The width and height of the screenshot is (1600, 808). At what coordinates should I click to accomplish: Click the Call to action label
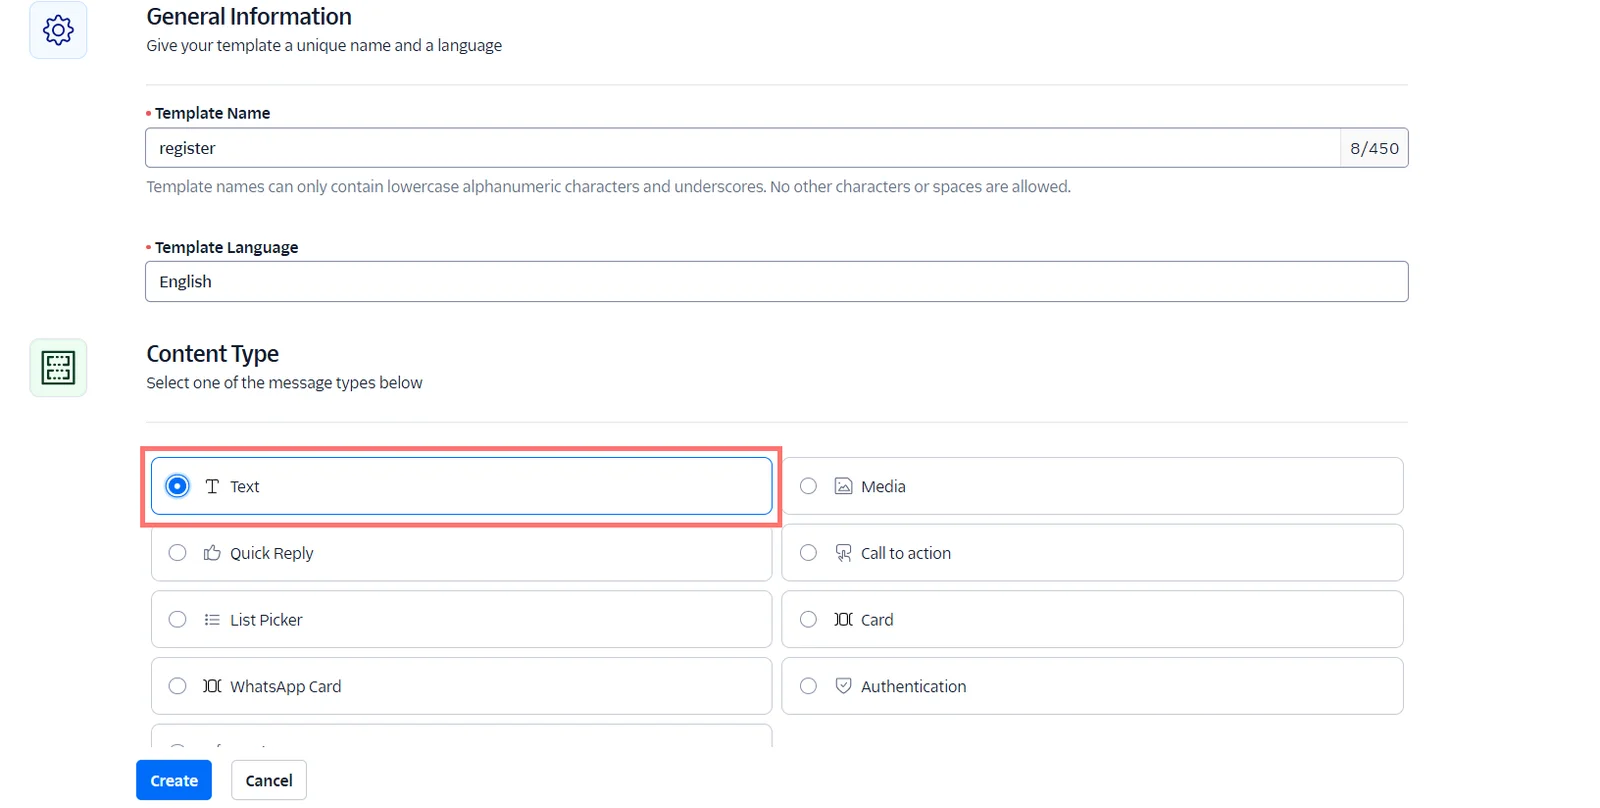click(906, 553)
